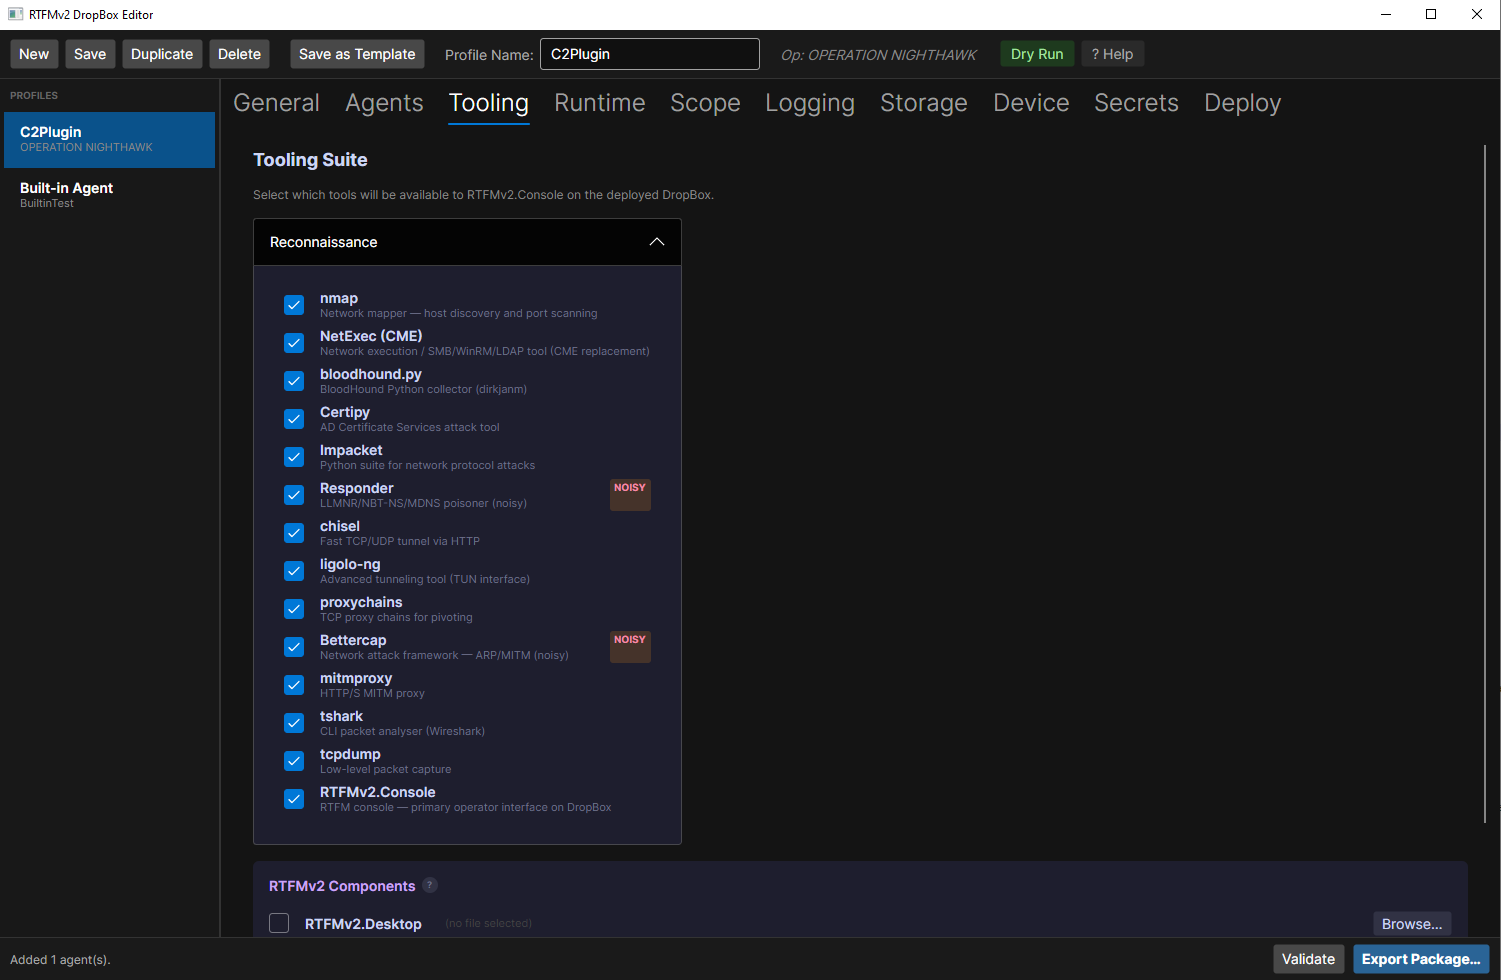Go to the Runtime tab
1501x980 pixels.
click(600, 103)
